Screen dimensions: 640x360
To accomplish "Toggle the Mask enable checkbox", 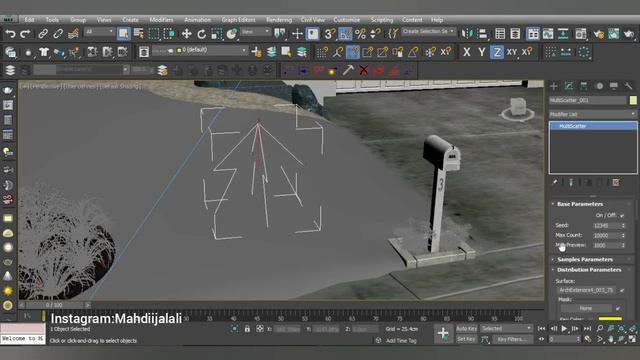I will 618,309.
